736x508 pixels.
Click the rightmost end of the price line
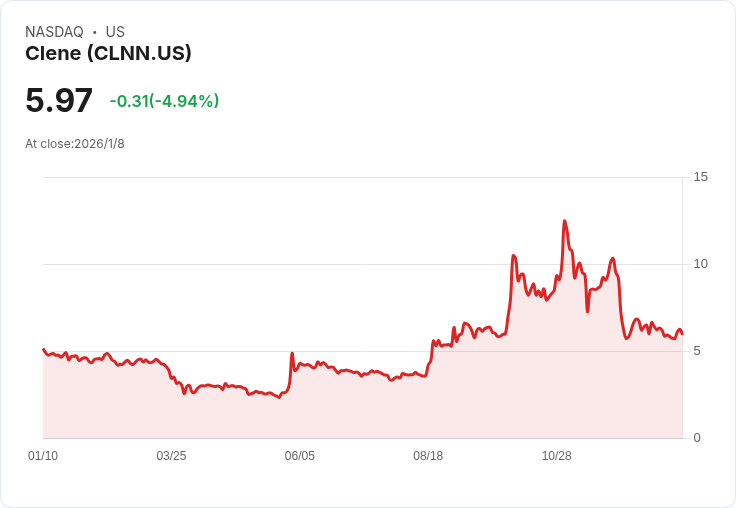[682, 334]
